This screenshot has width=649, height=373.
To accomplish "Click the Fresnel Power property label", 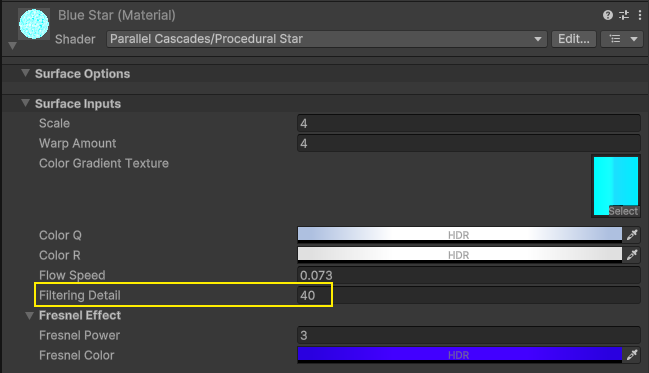I will coord(79,335).
